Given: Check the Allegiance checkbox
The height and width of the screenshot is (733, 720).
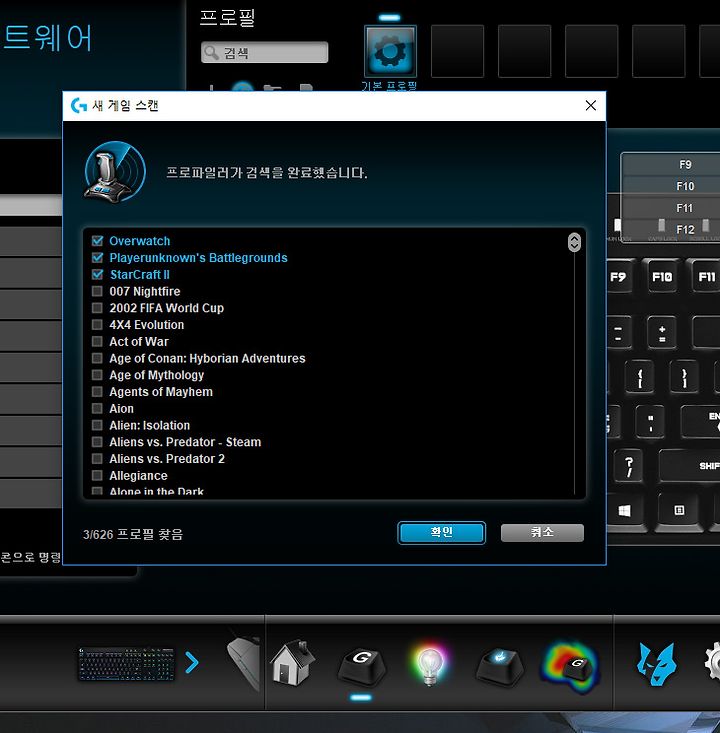Looking at the screenshot, I should coord(97,475).
